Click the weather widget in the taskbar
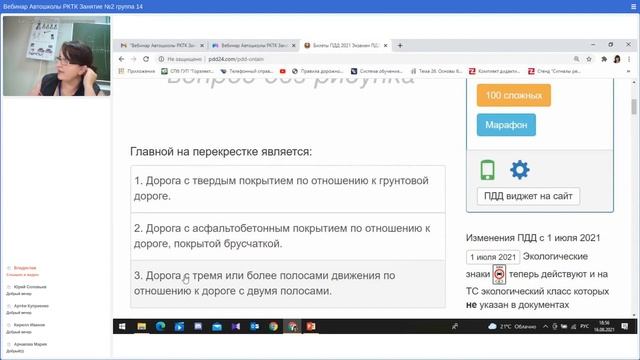Screen dimensions: 640x360 pyautogui.click(x=512, y=327)
